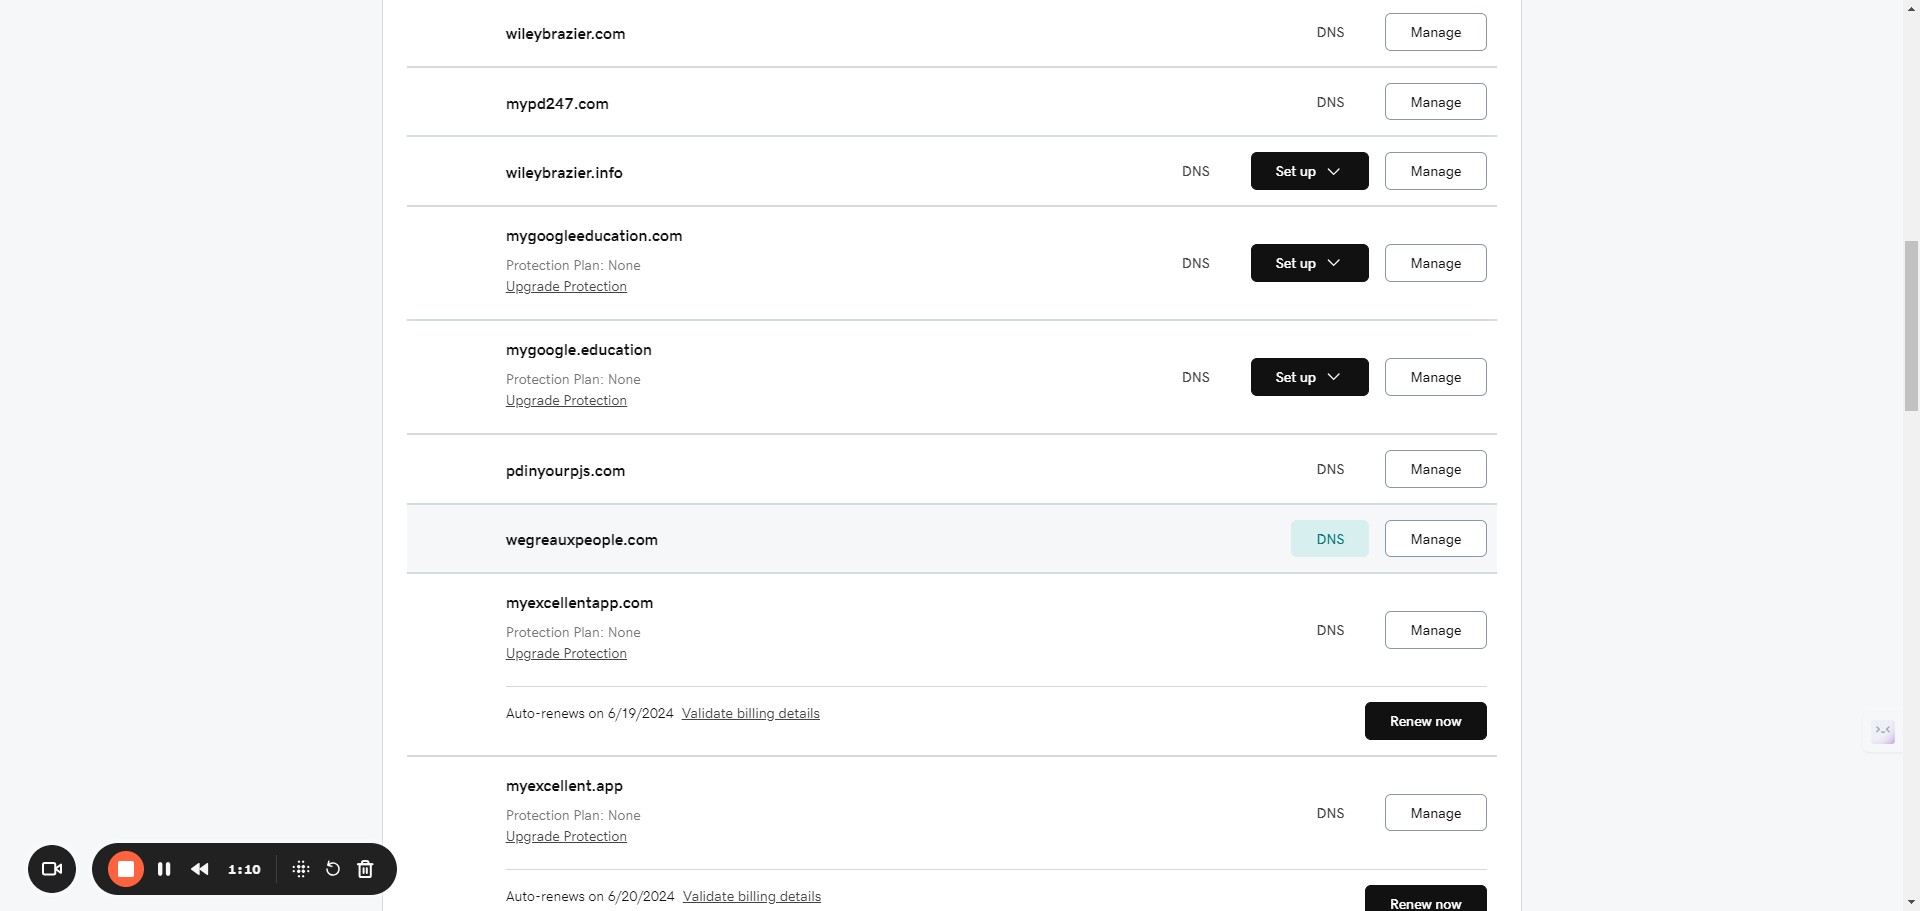
Task: Restart the recording
Action: 333,869
